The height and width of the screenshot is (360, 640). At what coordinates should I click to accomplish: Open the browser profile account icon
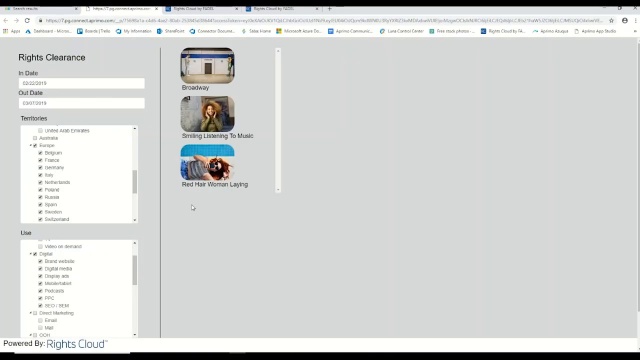[624, 20]
